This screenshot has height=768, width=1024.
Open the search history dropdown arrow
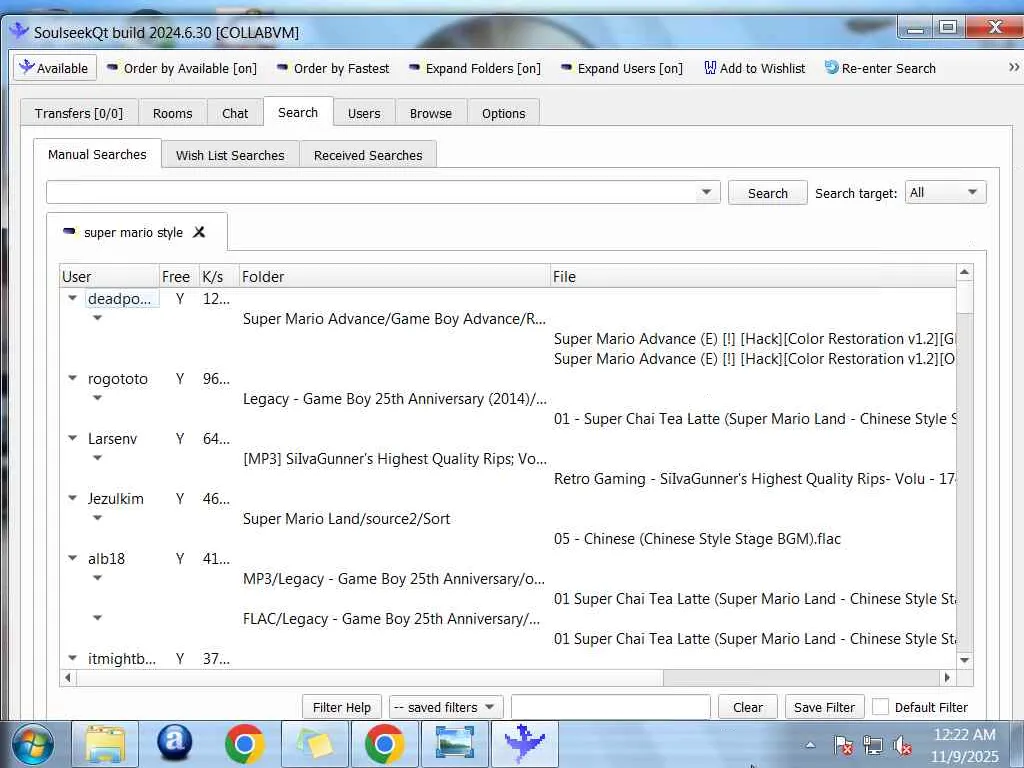(x=706, y=193)
